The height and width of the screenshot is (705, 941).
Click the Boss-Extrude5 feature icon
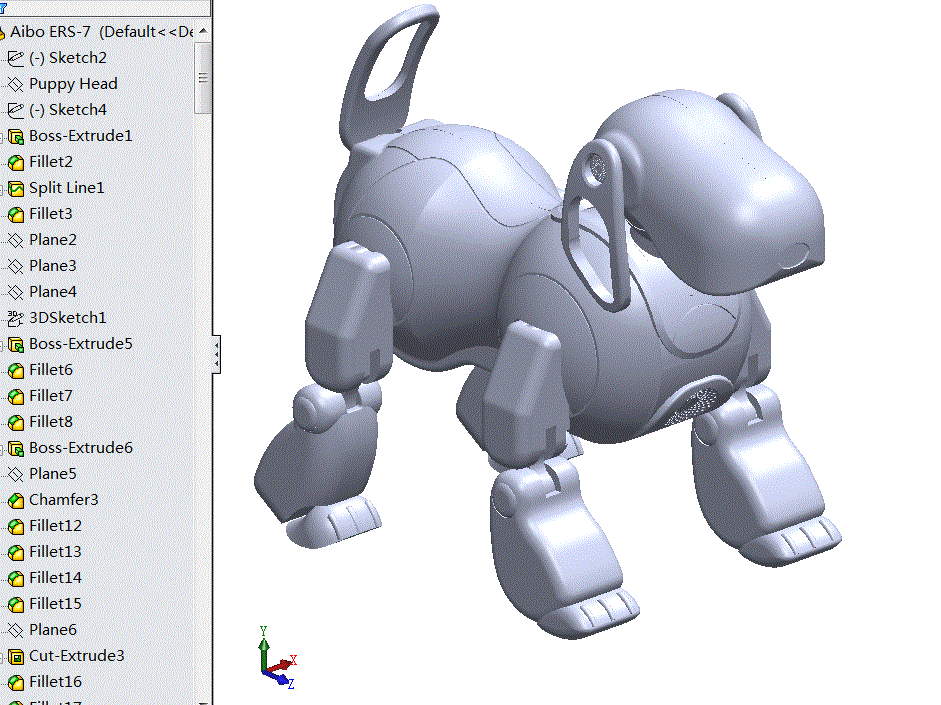16,344
